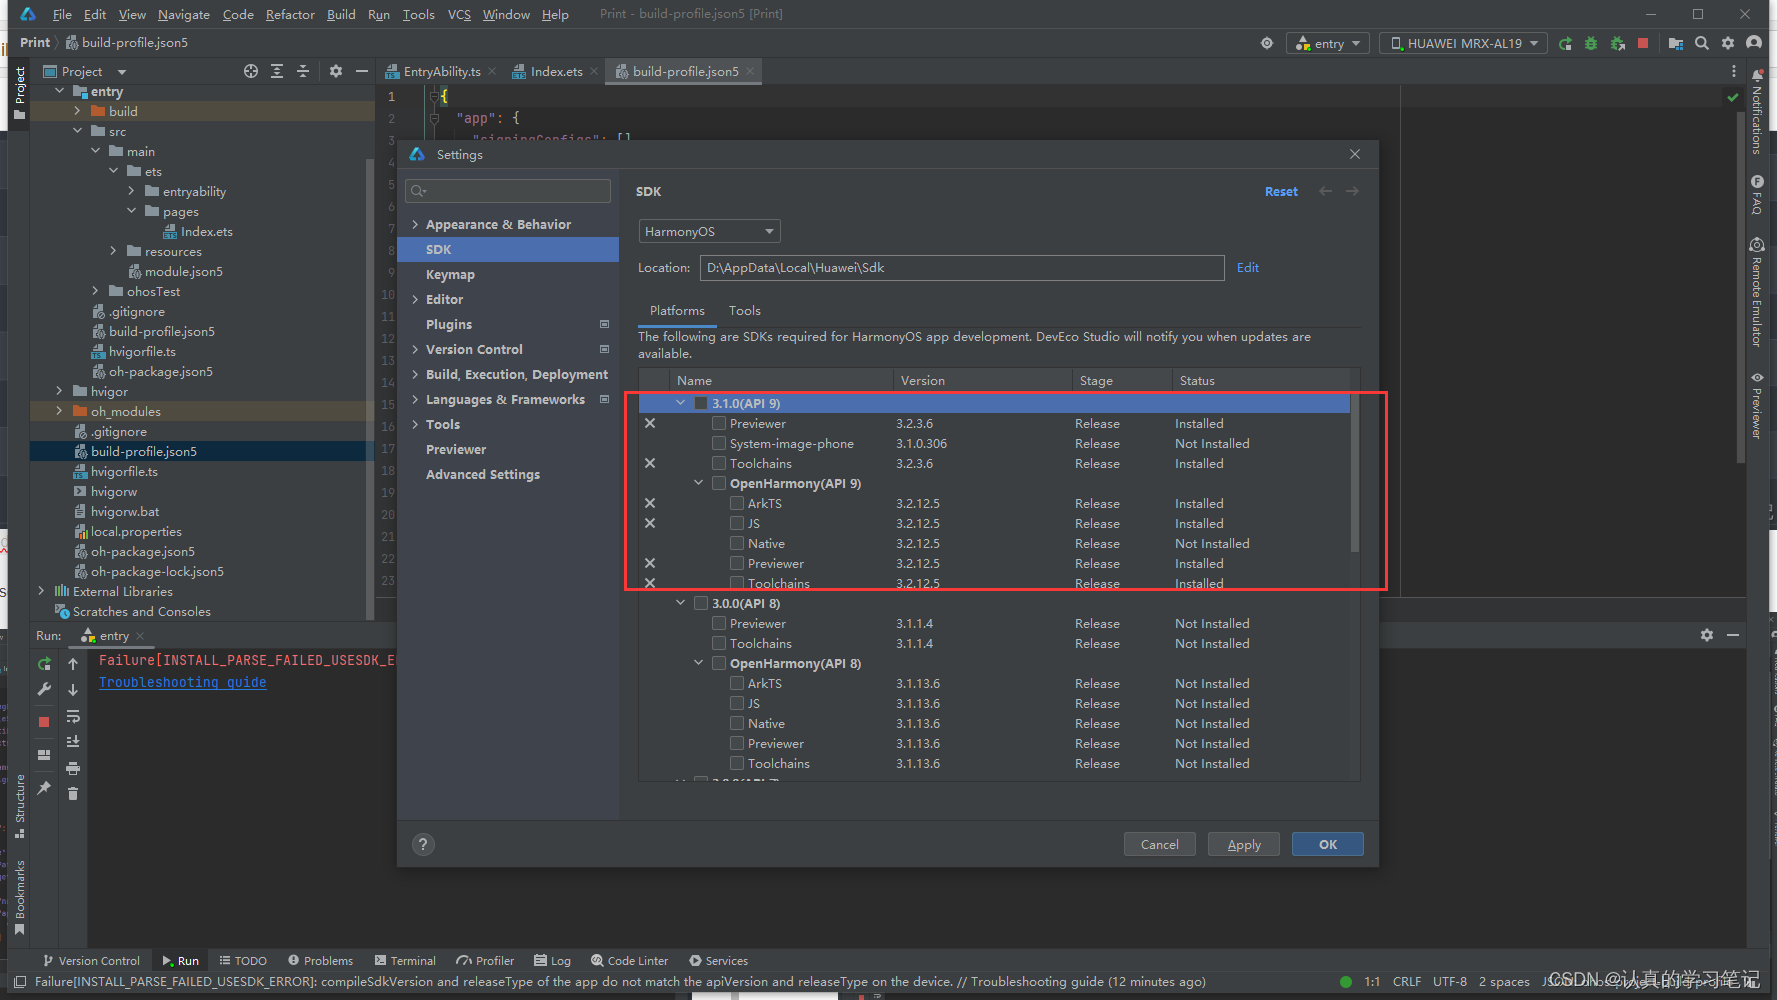The height and width of the screenshot is (1000, 1777).
Task: Open entry run configuration dropdown
Action: (x=1328, y=43)
